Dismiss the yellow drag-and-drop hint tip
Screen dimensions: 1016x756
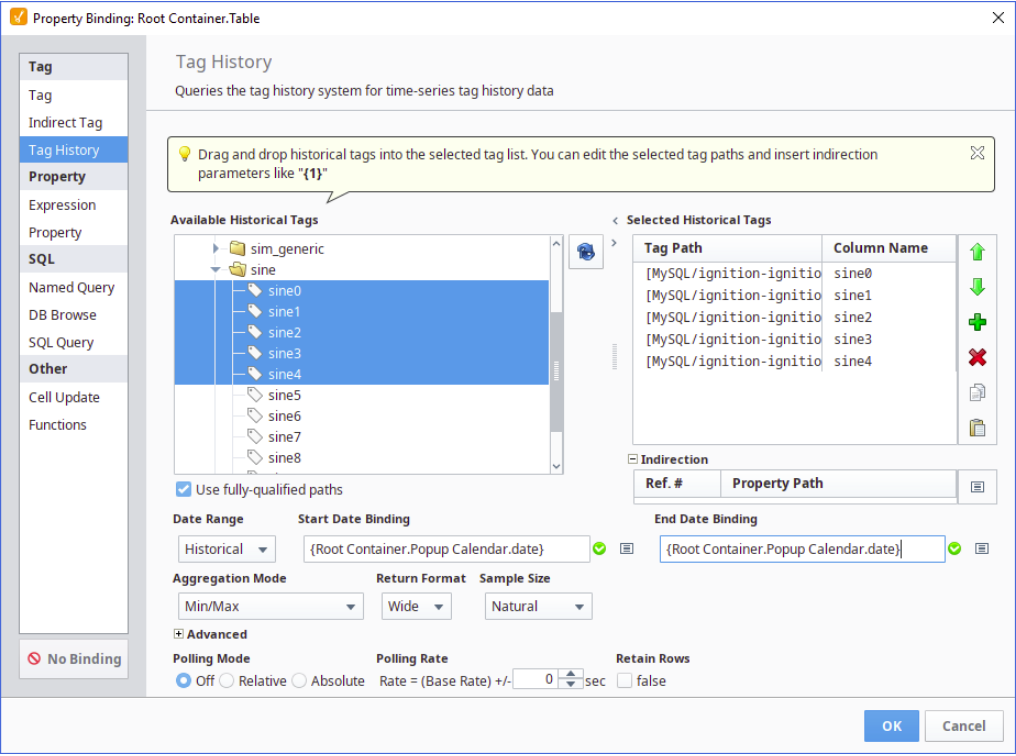coord(977,153)
